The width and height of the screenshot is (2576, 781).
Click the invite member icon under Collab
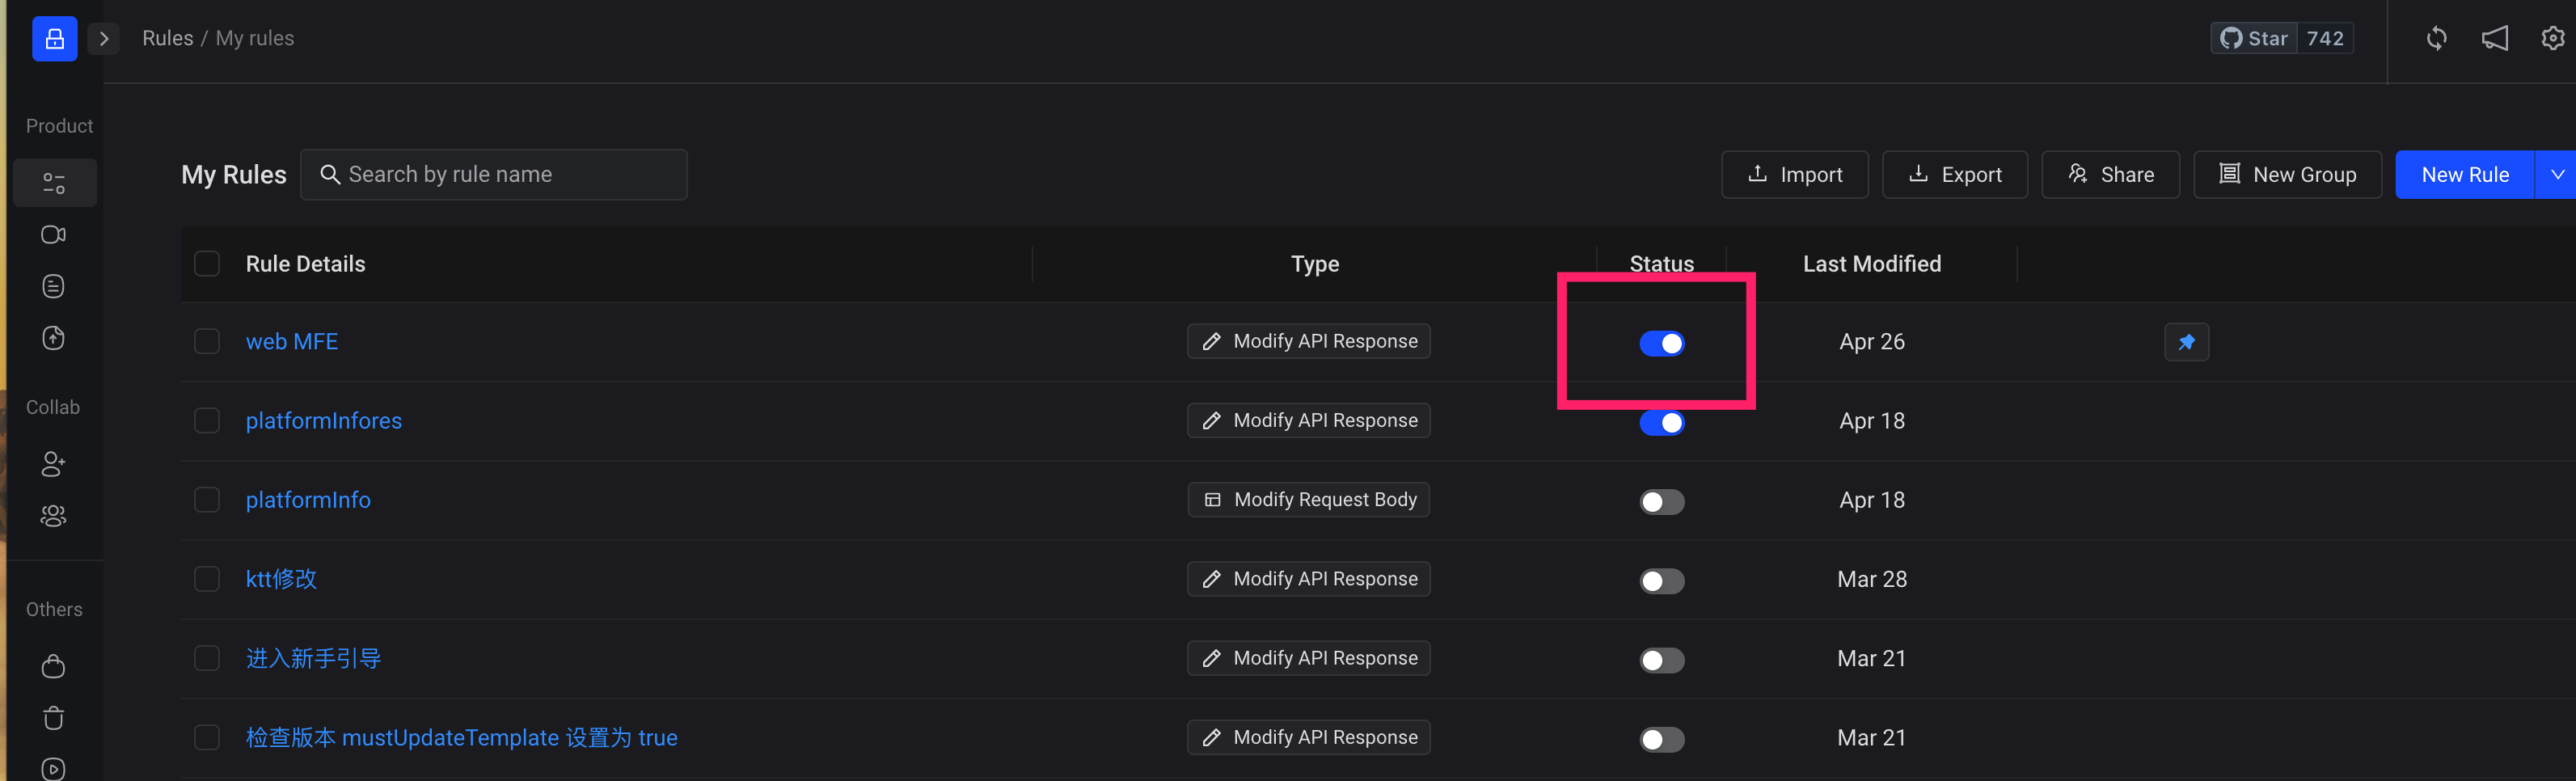pos(54,464)
